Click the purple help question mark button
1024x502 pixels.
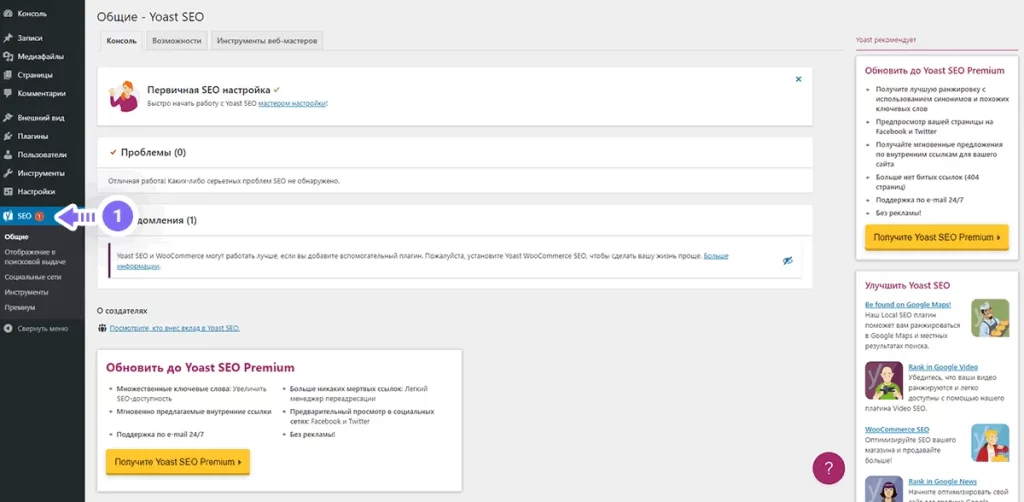pyautogui.click(x=828, y=468)
